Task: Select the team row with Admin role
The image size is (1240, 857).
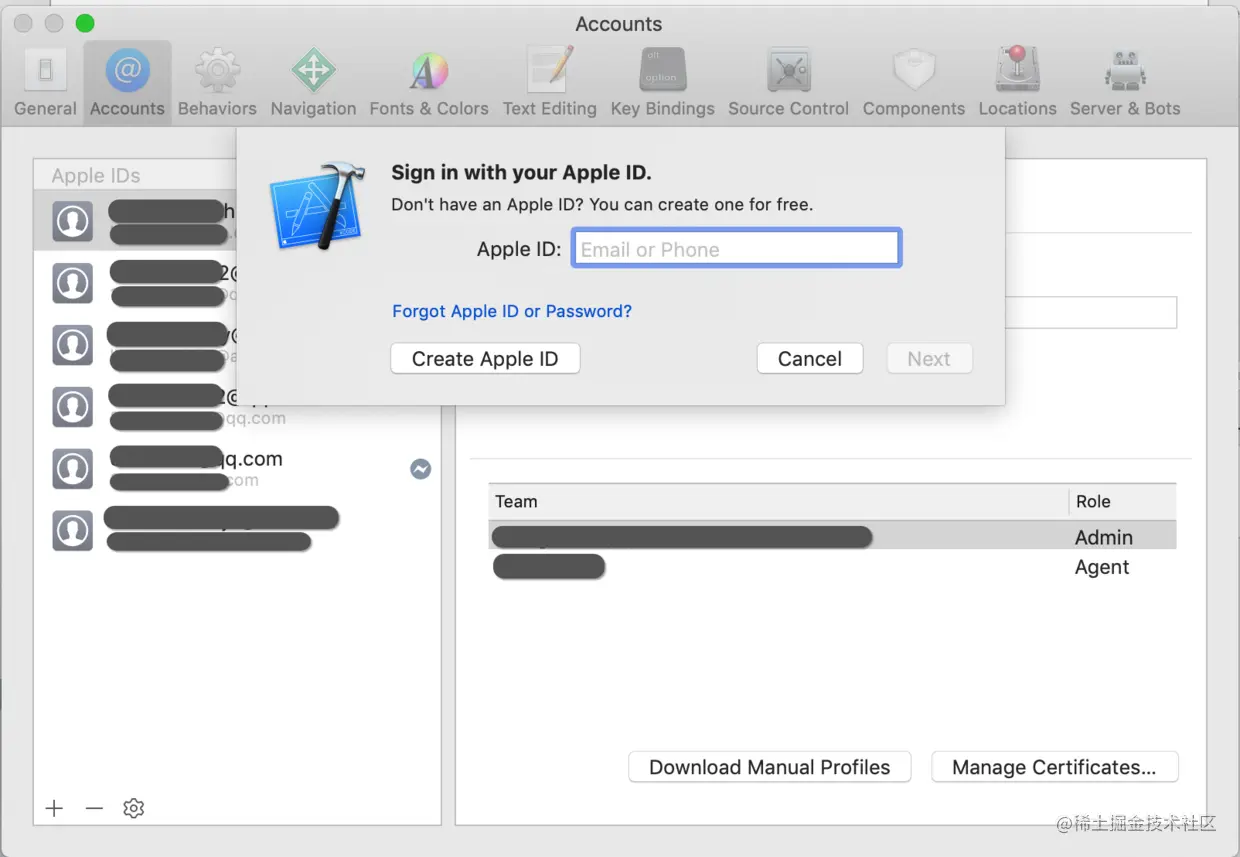Action: pos(832,537)
